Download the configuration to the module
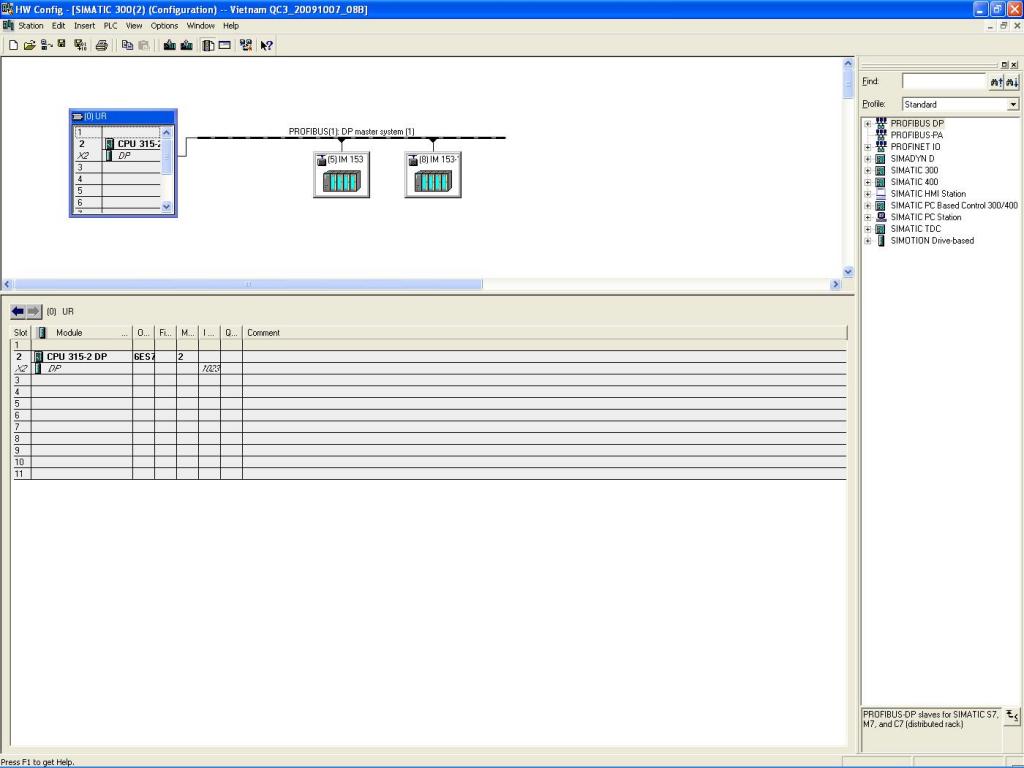The width and height of the screenshot is (1024, 768). [170, 45]
